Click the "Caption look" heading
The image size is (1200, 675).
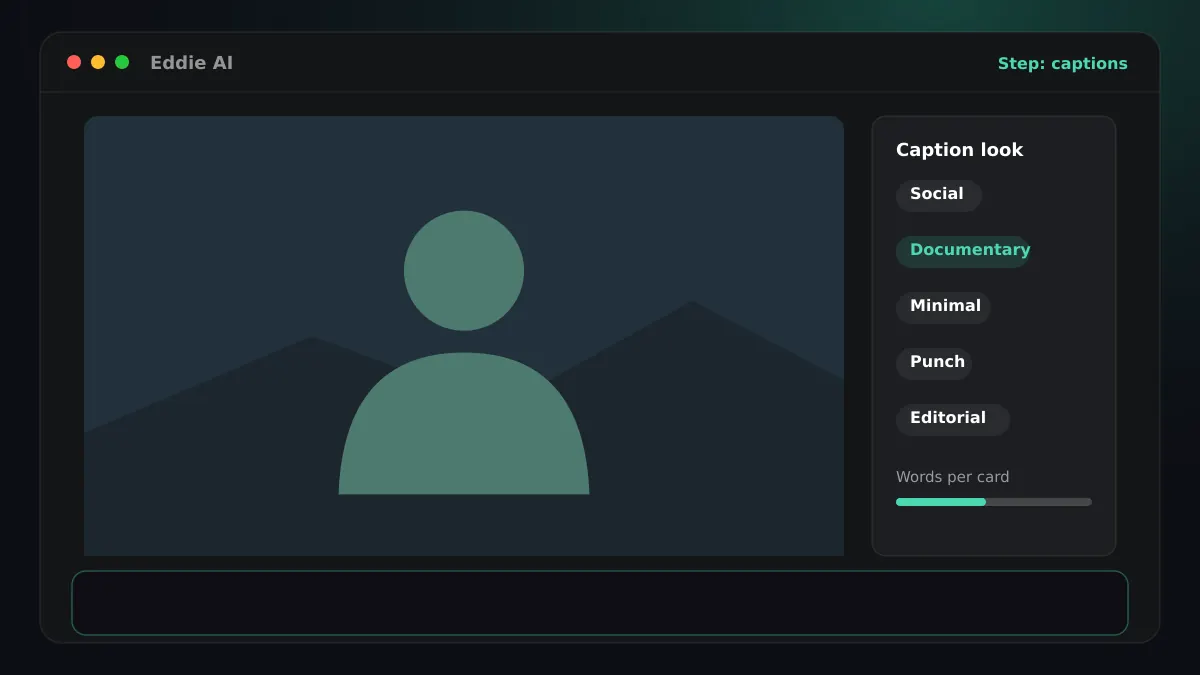click(x=959, y=150)
